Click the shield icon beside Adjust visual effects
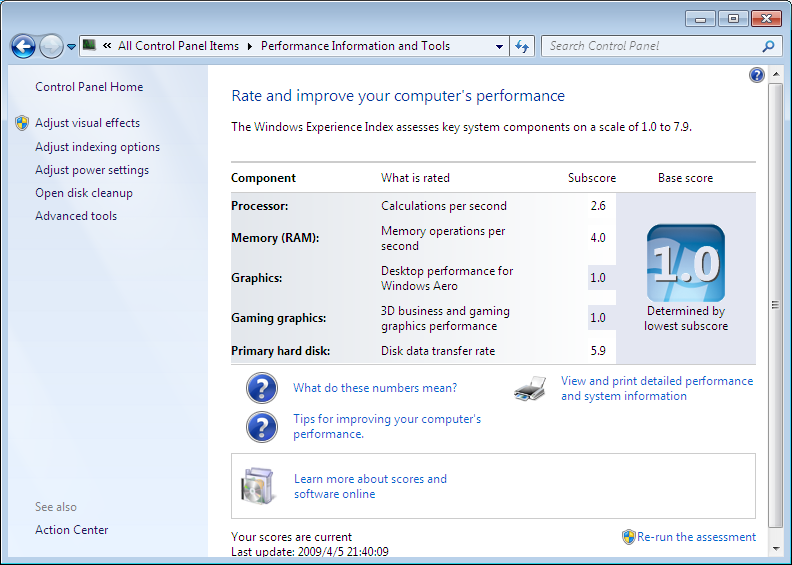 click(22, 123)
